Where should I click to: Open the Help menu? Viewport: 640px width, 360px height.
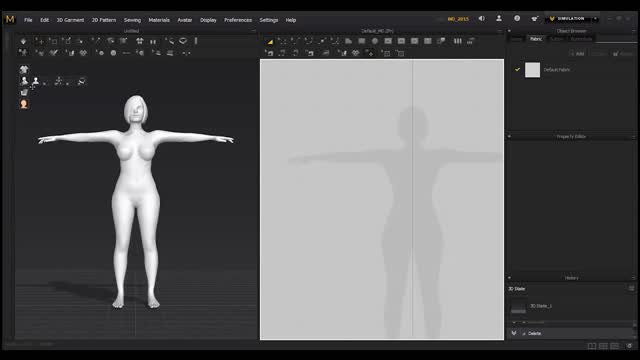point(291,20)
